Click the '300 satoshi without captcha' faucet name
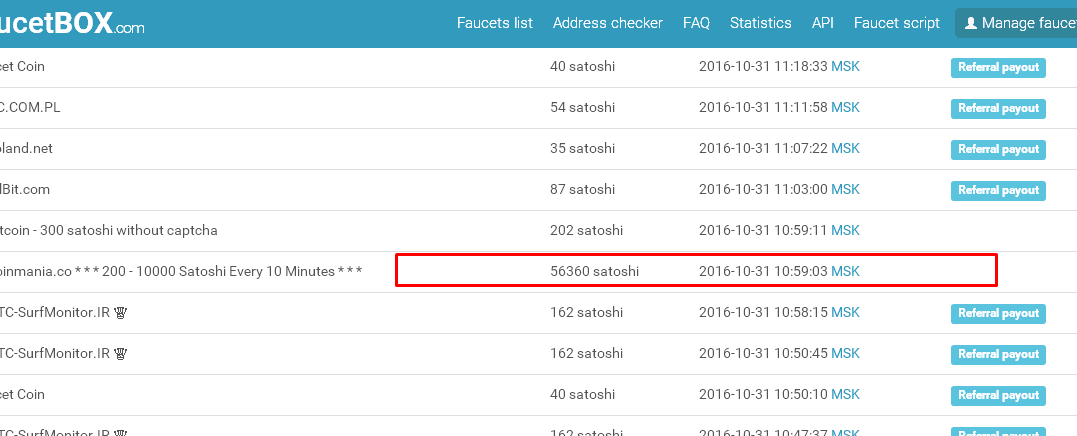Screen dimensions: 1077x436 point(108,230)
